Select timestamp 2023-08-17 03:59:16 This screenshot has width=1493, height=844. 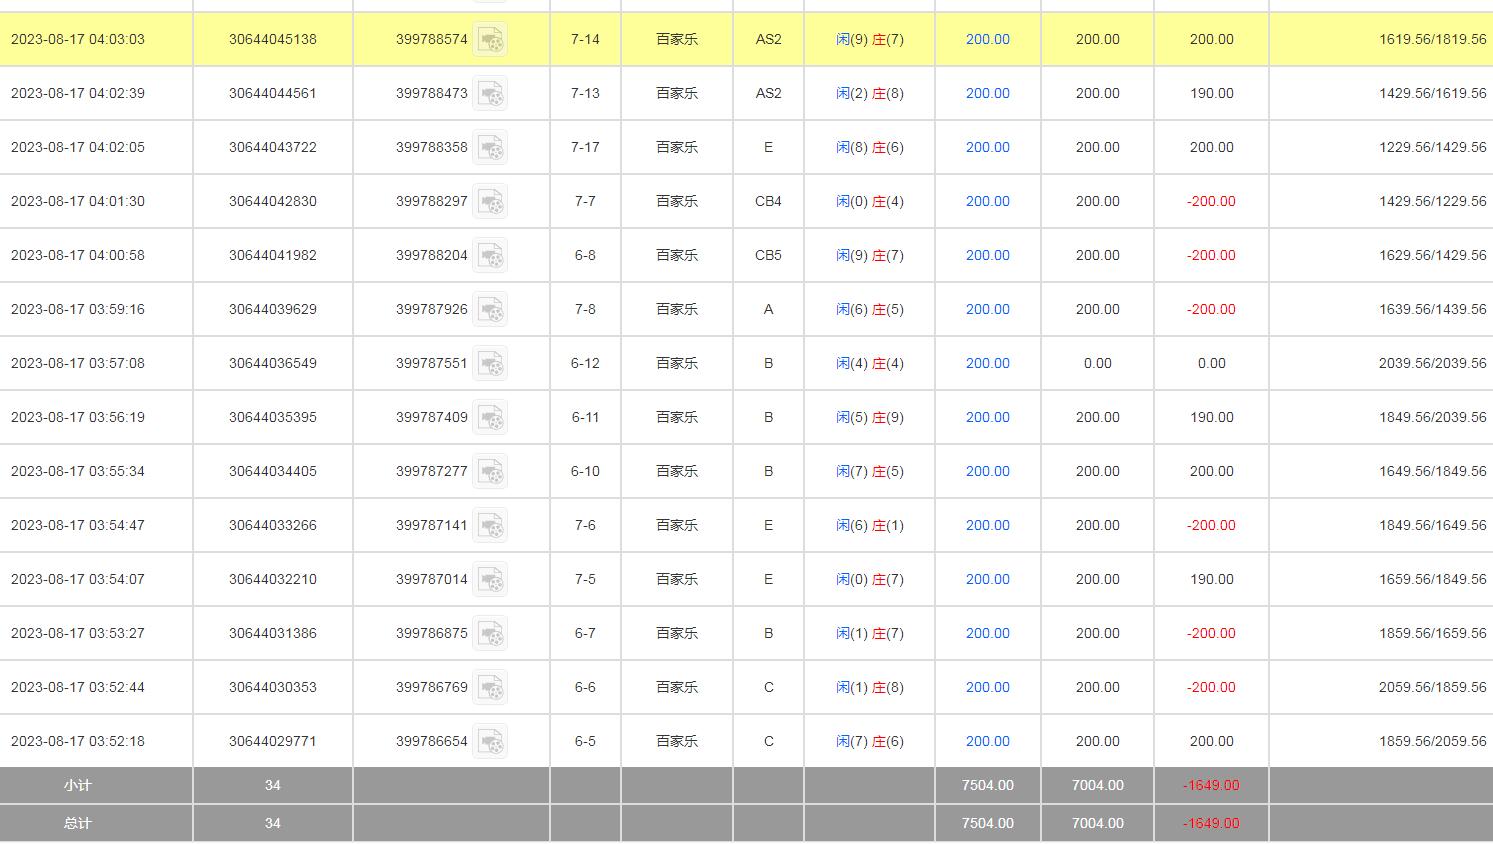[x=78, y=309]
